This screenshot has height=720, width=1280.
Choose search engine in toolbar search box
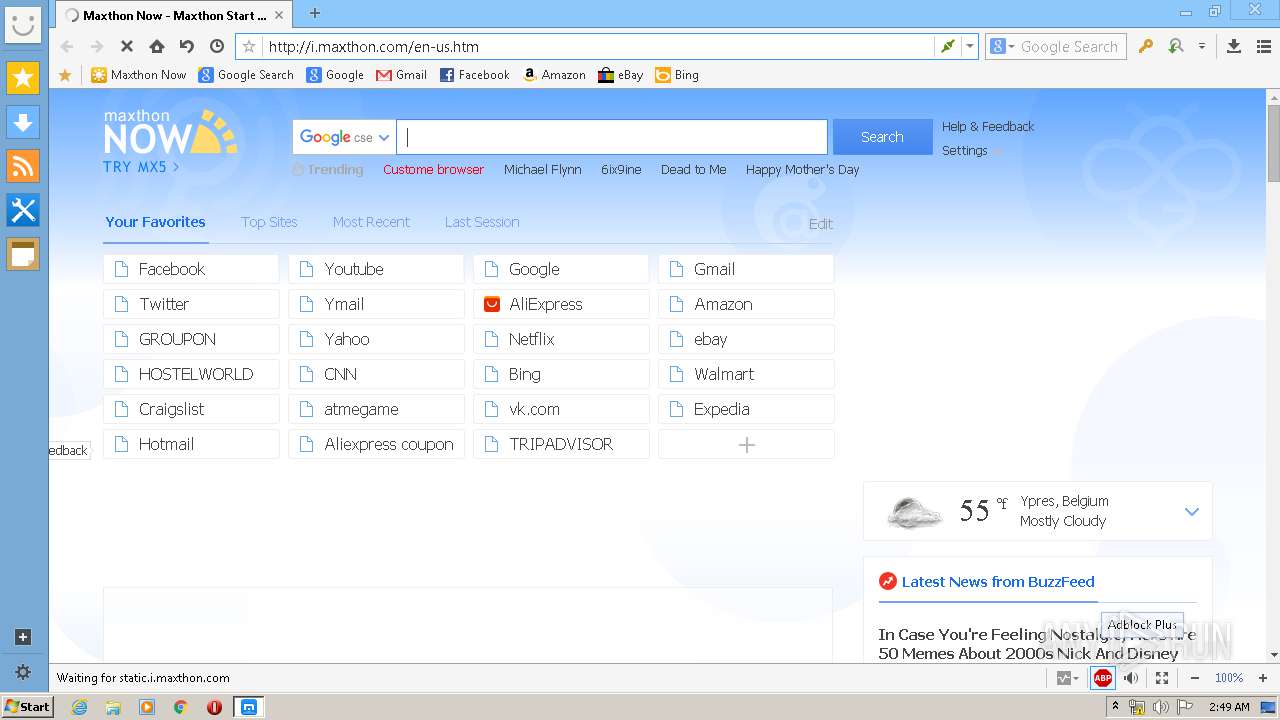pos(1002,46)
